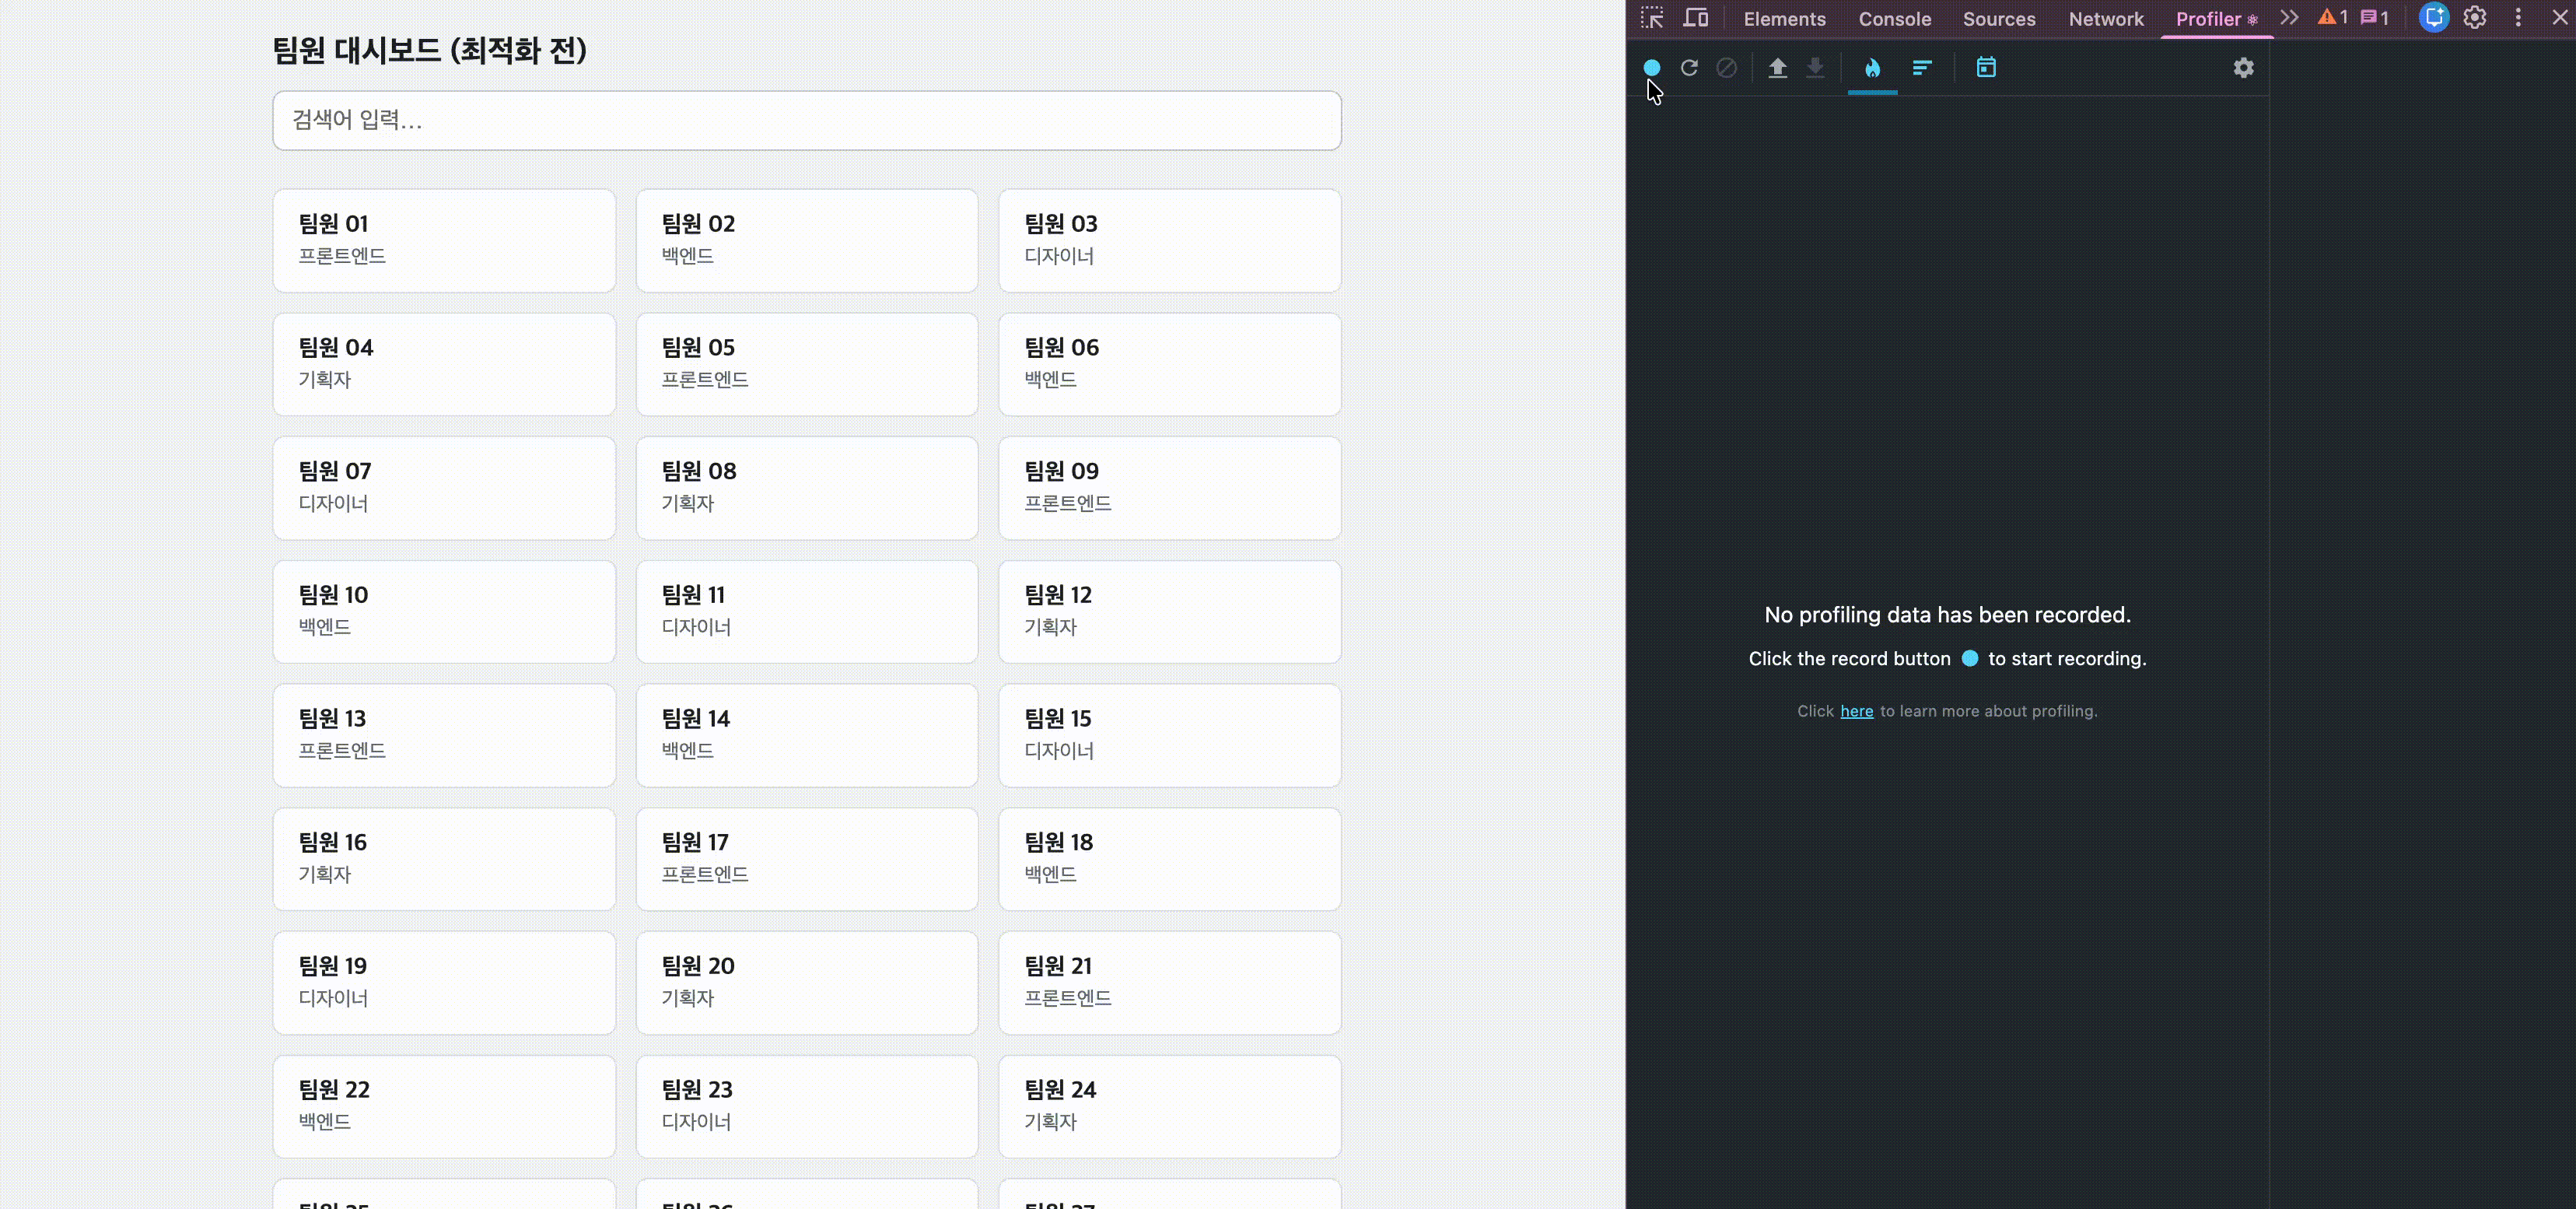The image size is (2576, 1209).
Task: Select the 팀원 09 card
Action: point(1170,488)
